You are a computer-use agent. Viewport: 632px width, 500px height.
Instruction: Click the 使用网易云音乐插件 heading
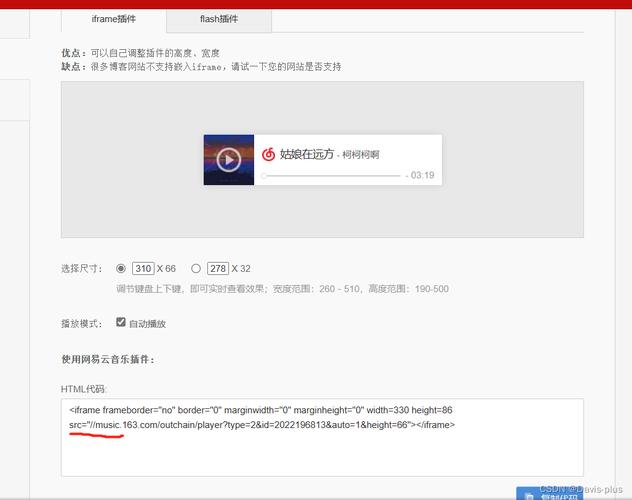(x=108, y=359)
